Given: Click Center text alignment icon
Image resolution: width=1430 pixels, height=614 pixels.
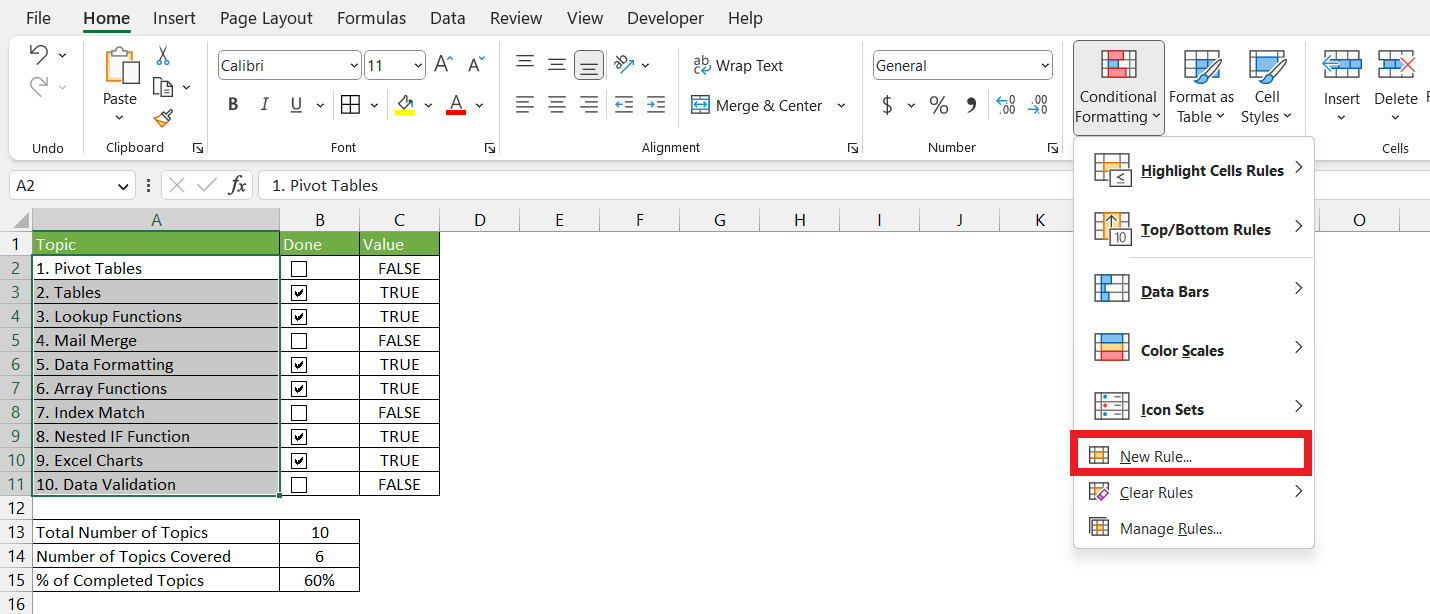Looking at the screenshot, I should click(x=557, y=105).
